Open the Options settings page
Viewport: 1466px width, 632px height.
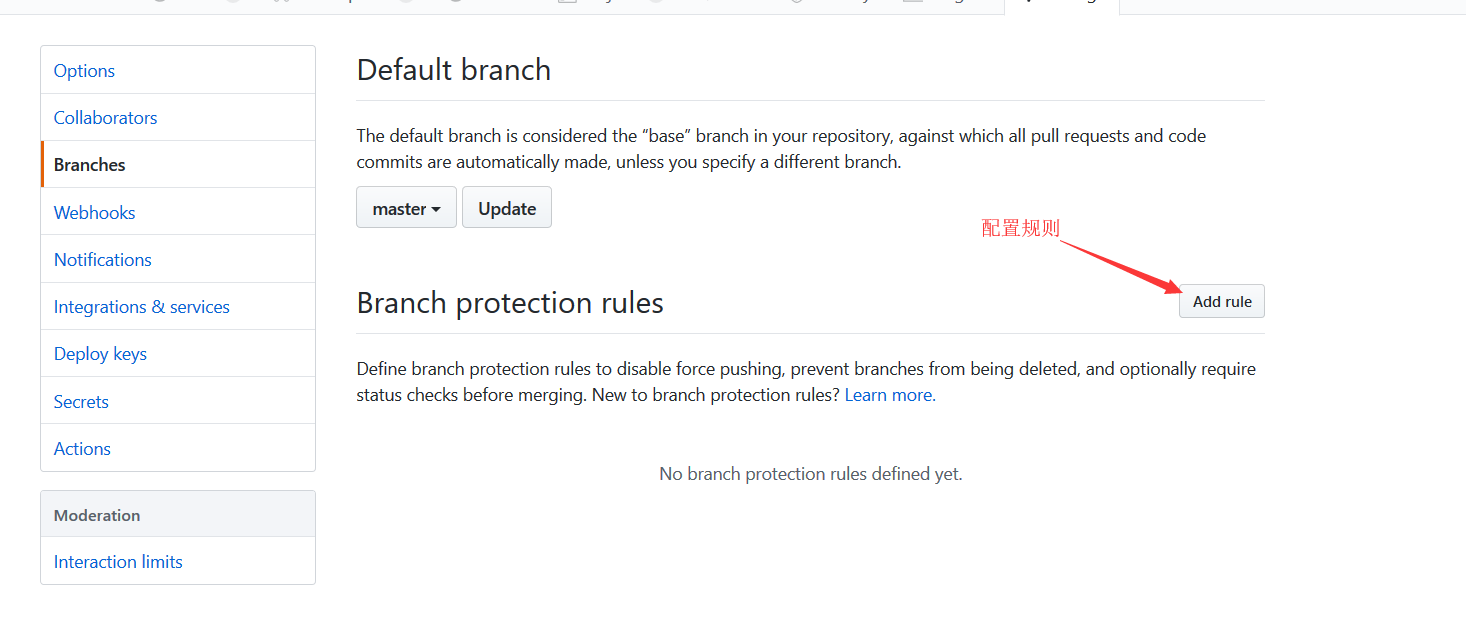83,70
